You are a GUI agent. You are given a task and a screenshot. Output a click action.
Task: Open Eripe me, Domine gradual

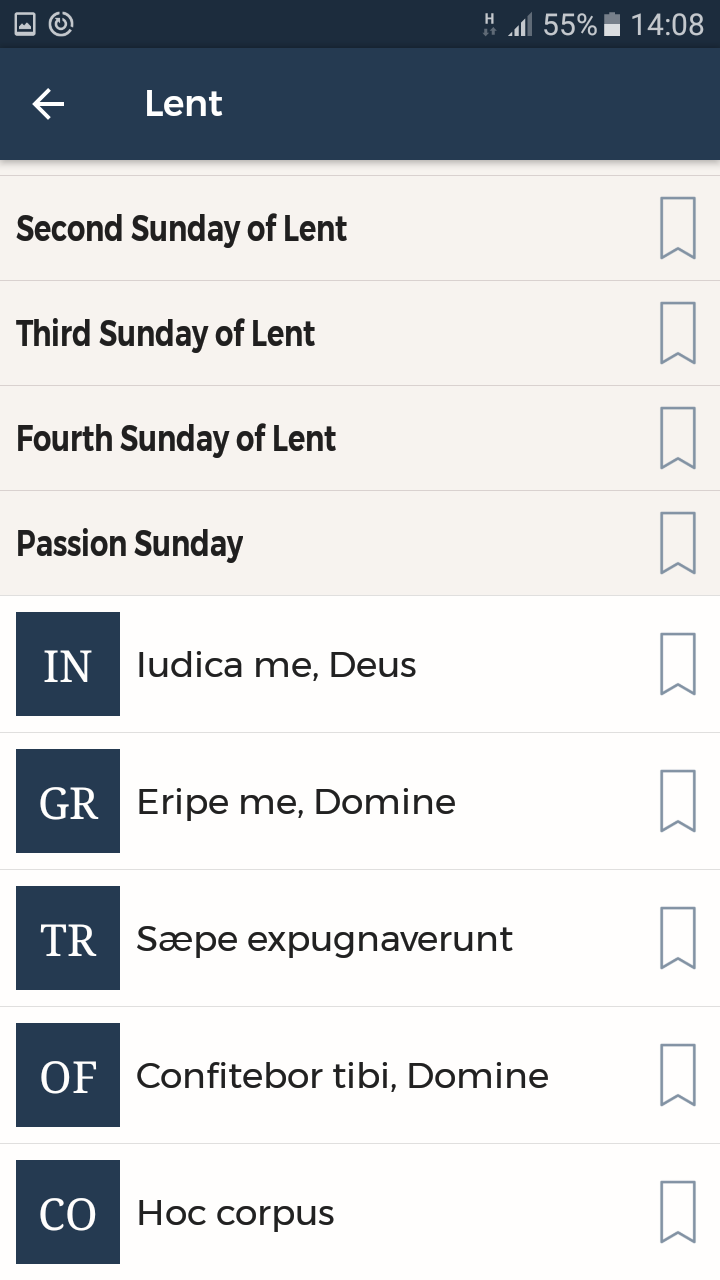point(296,802)
